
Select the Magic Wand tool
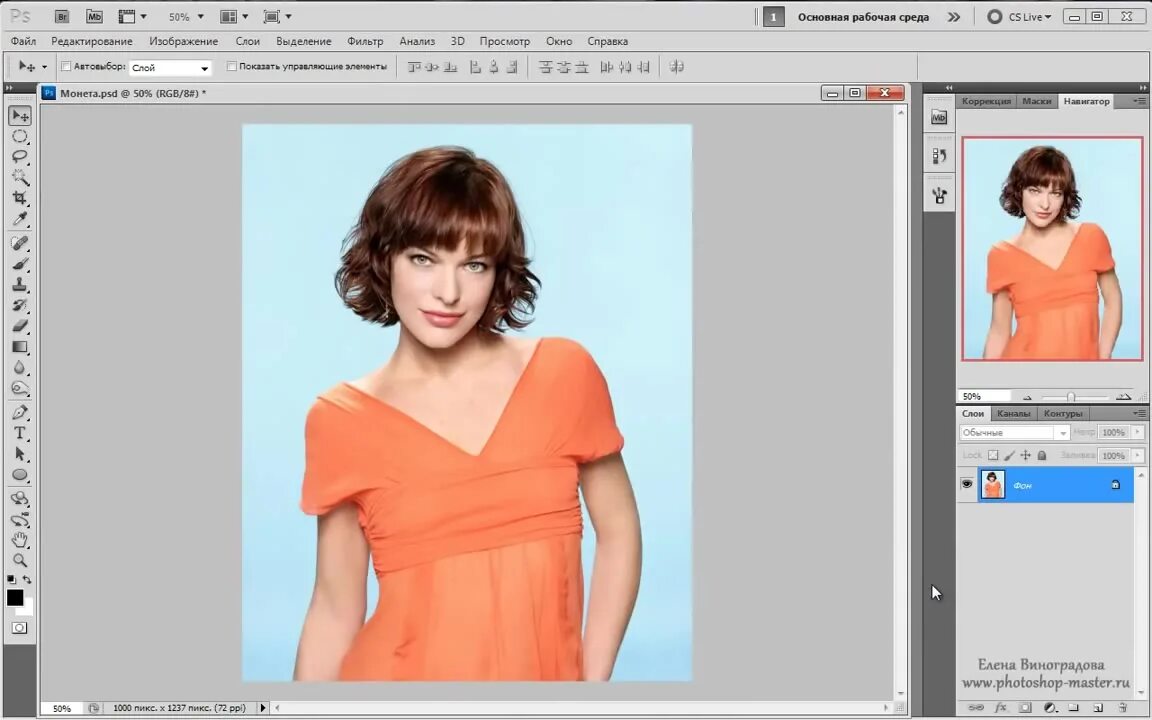(x=20, y=177)
